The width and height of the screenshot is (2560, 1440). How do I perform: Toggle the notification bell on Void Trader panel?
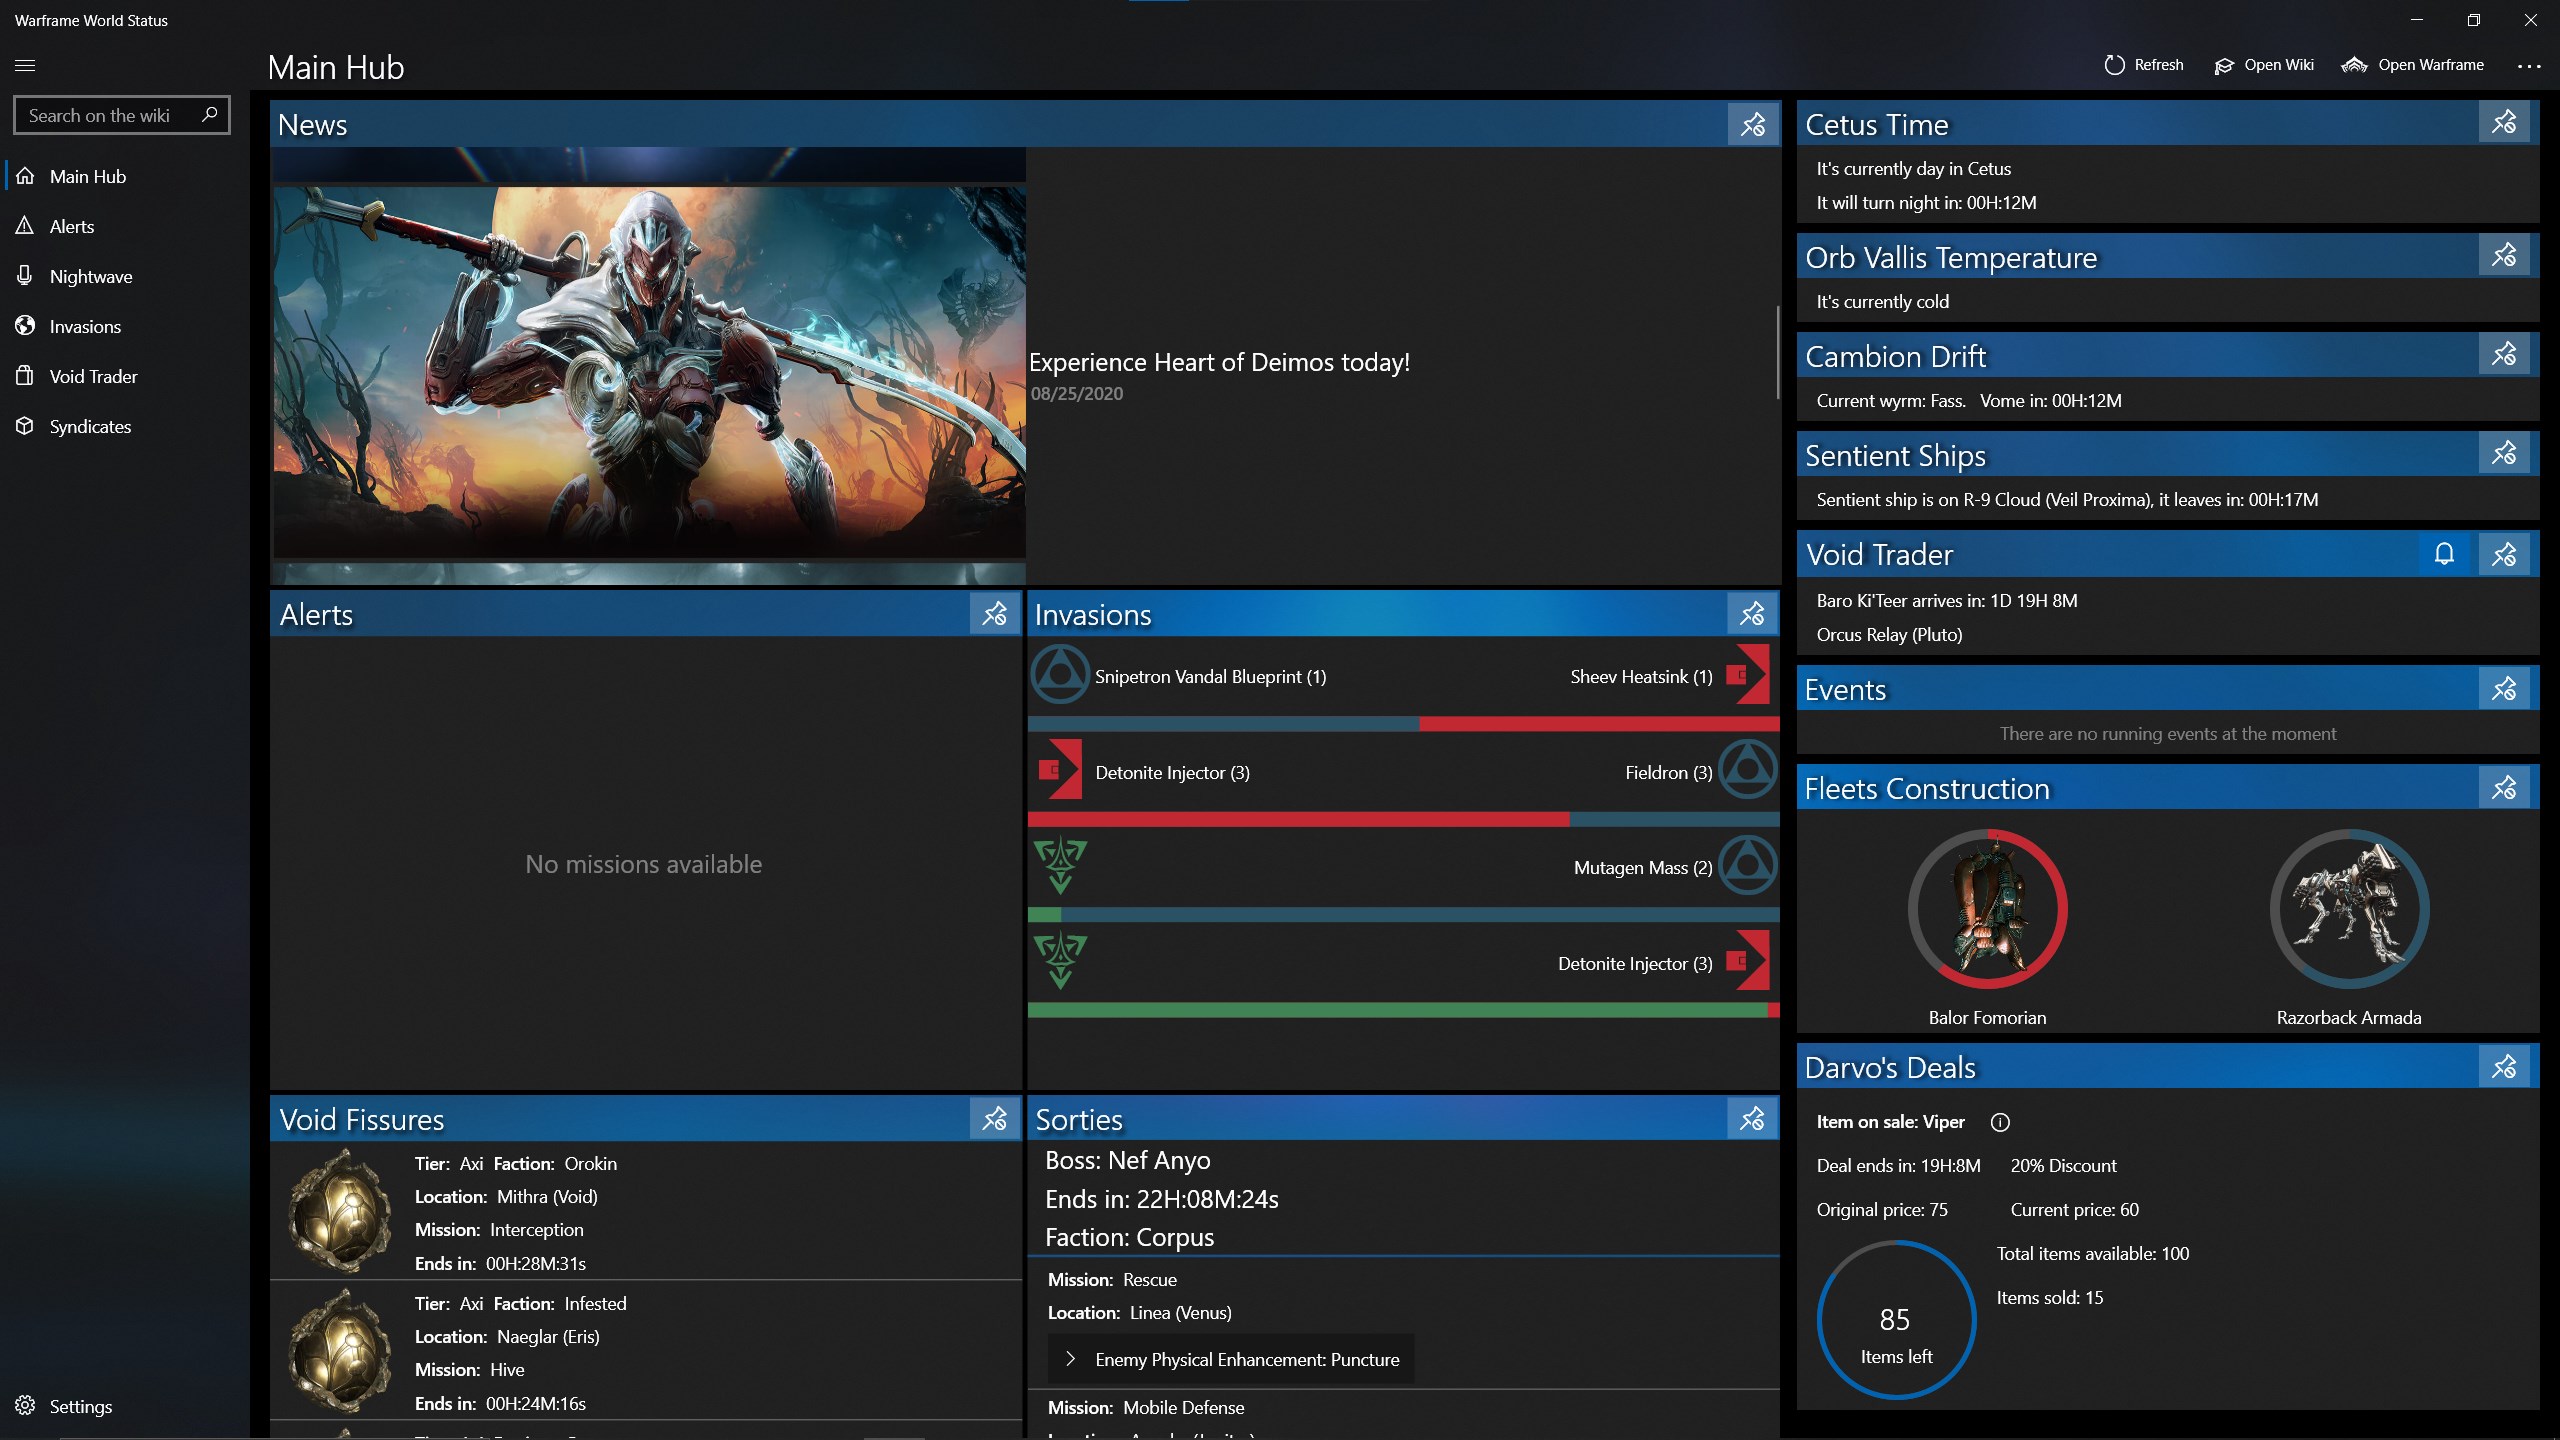click(2444, 553)
